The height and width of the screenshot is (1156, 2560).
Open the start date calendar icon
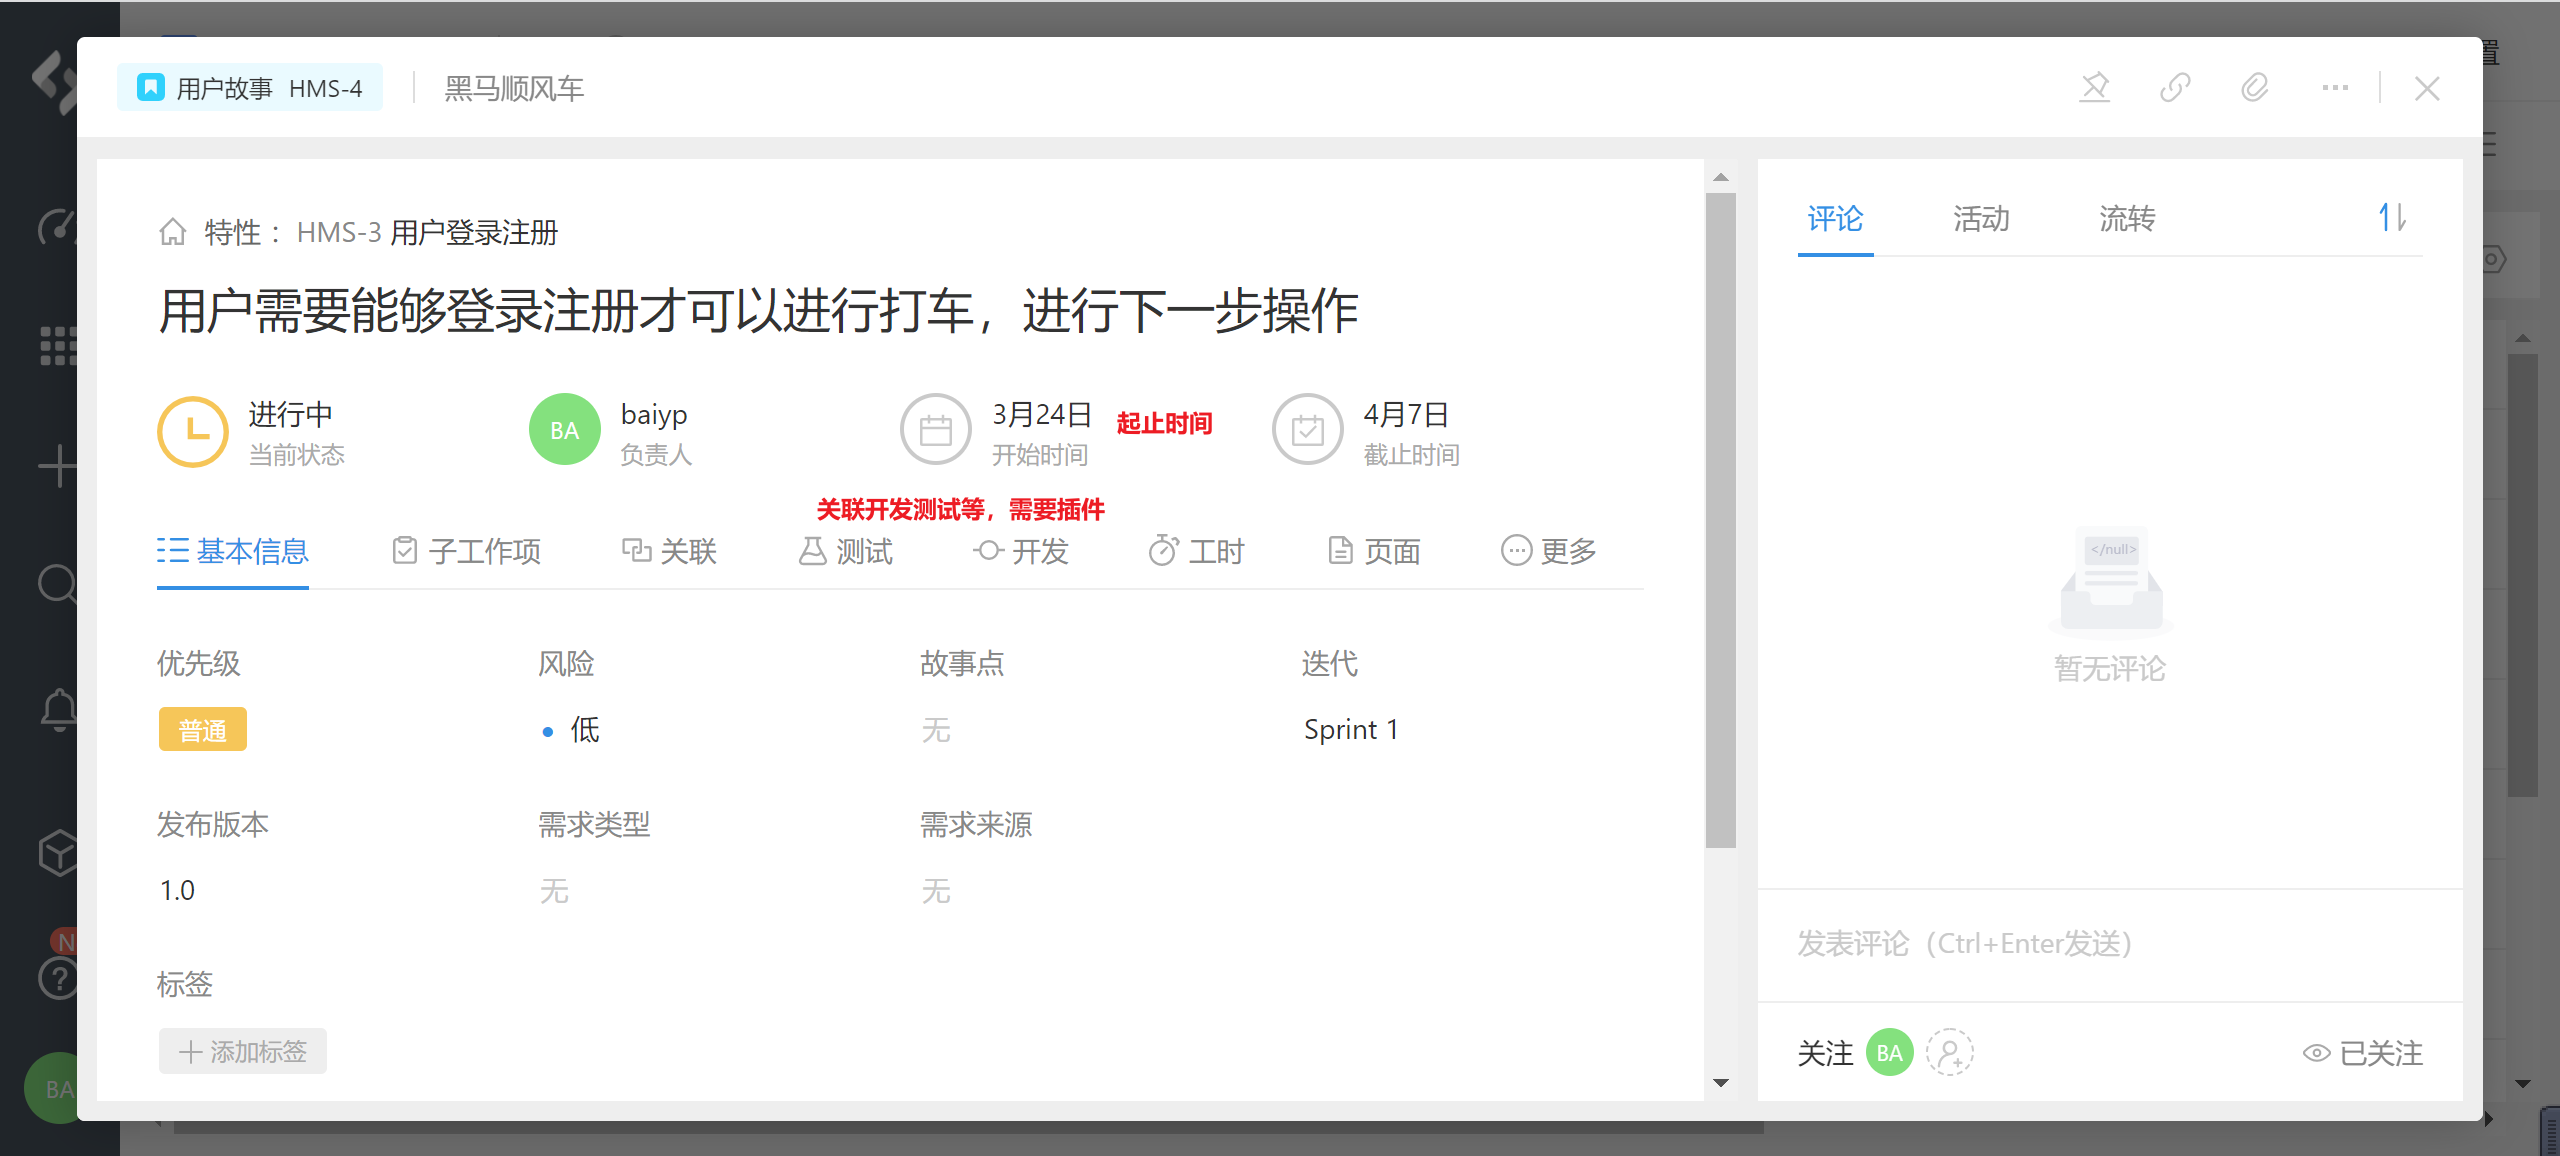(x=935, y=431)
